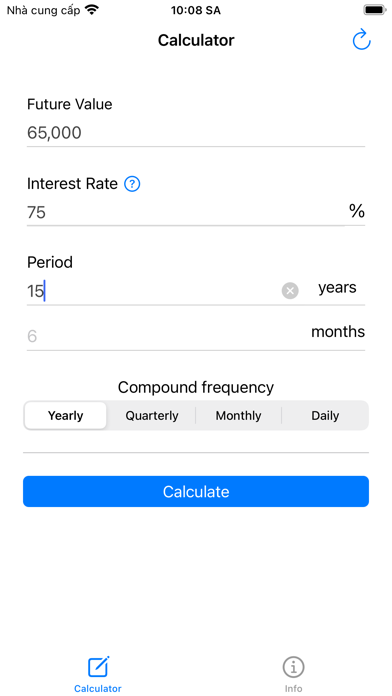Tap the battery indicator icon
Viewport: 392px width, 696px height.
point(375,10)
